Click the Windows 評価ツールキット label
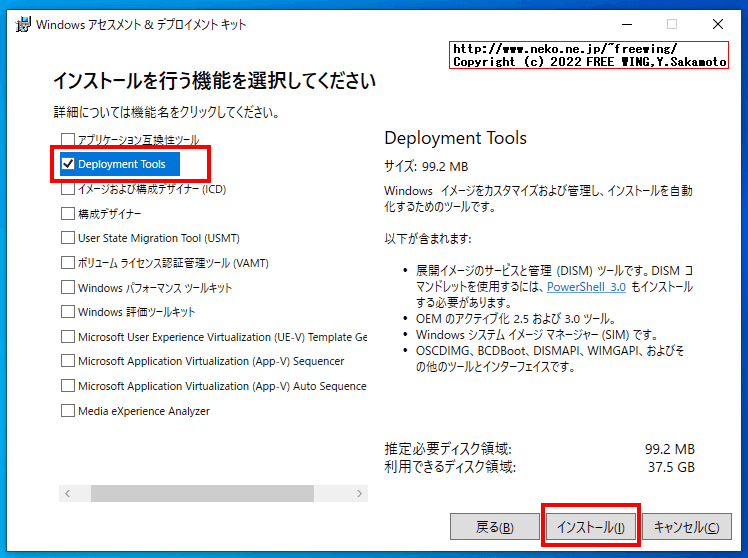748x558 pixels. point(136,312)
